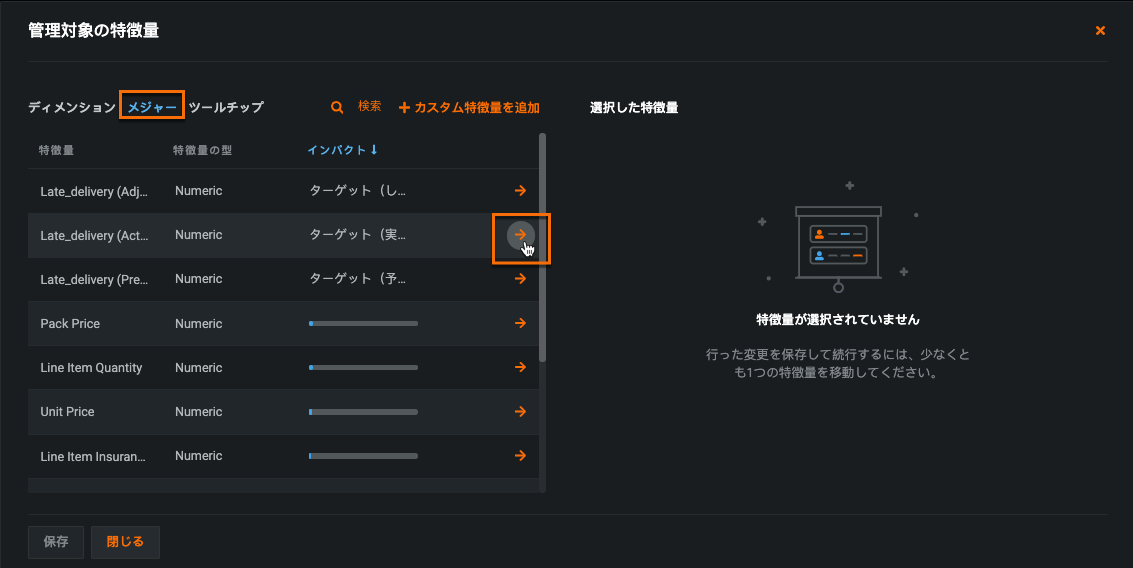Add Pack Price via arrow icon

(x=520, y=323)
